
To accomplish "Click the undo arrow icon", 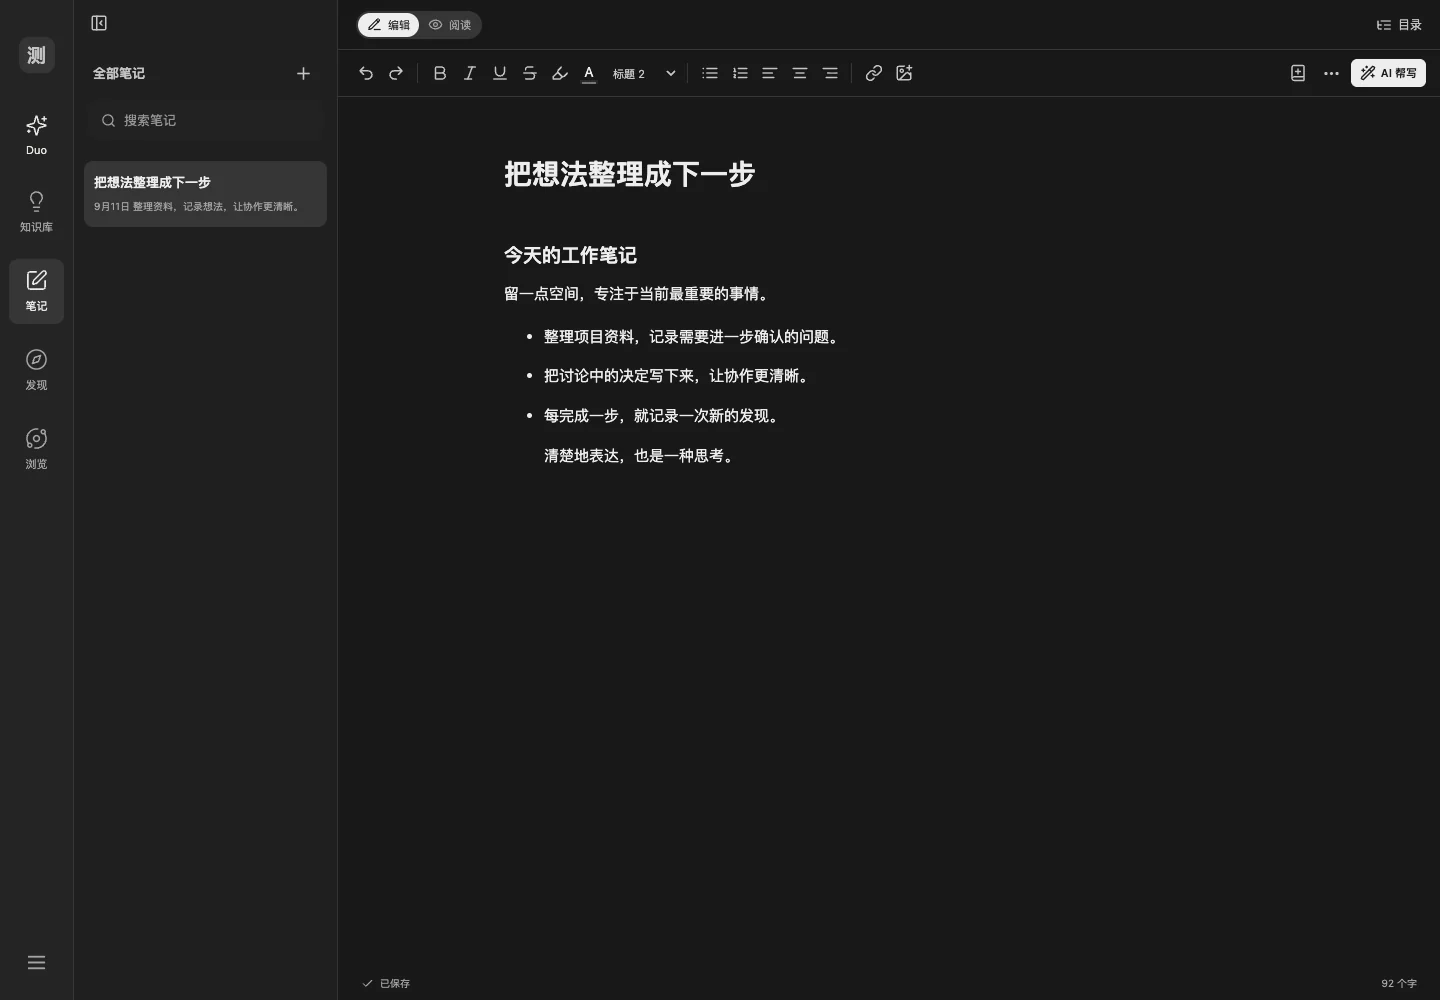I will [366, 73].
